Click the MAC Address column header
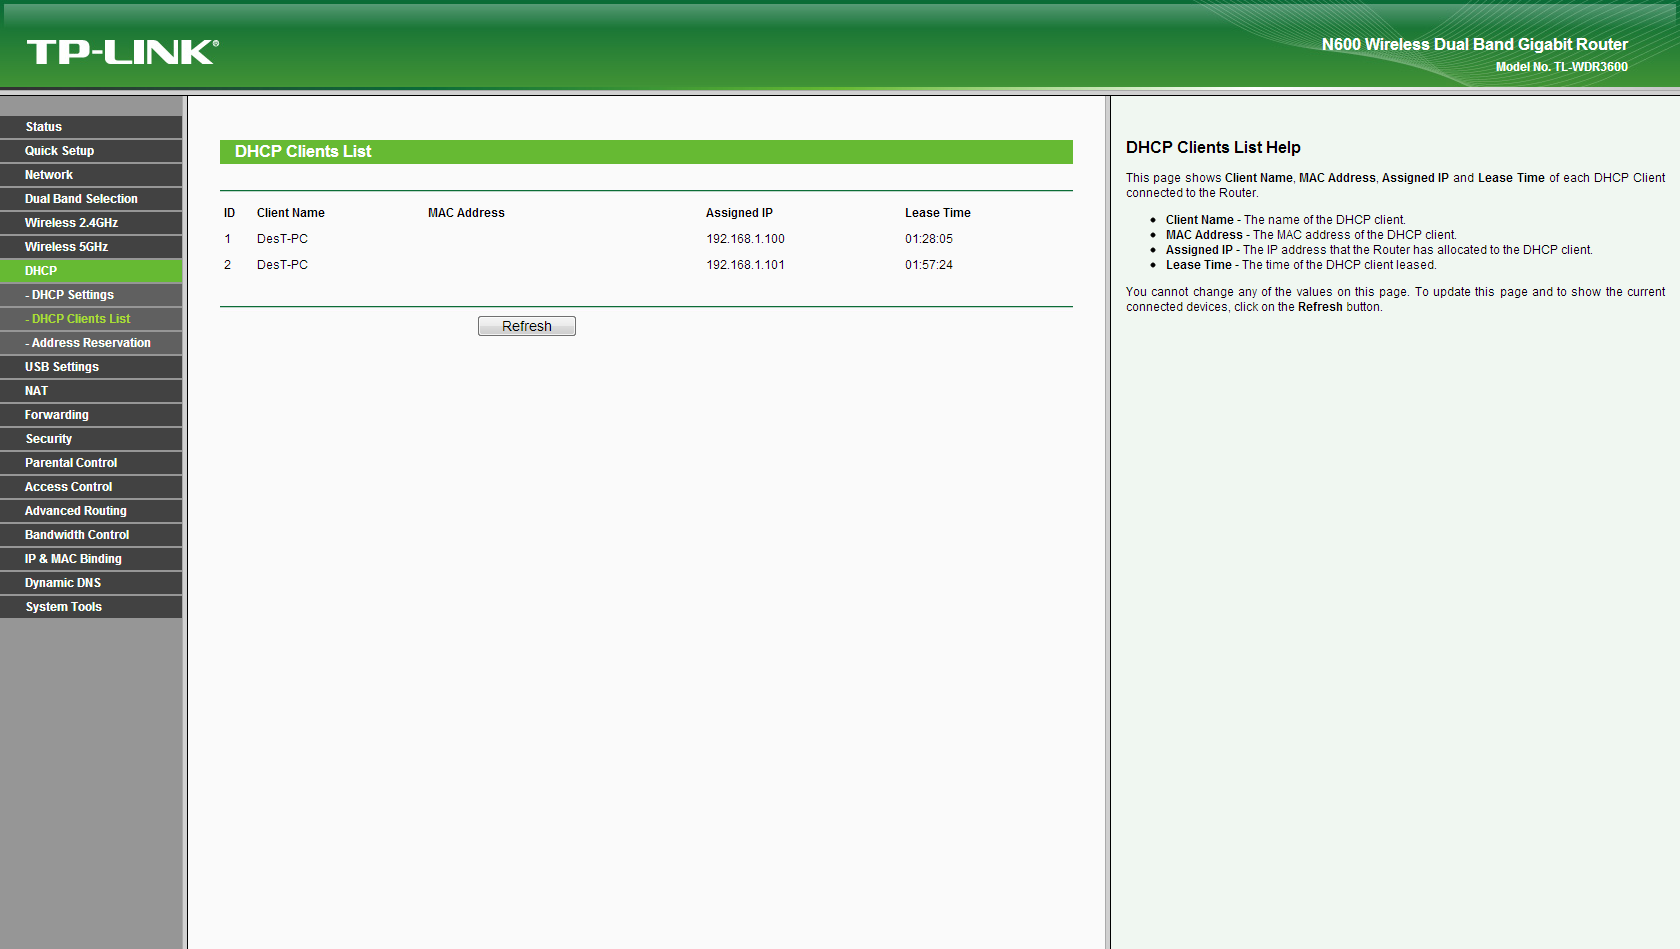The height and width of the screenshot is (949, 1680). pos(466,213)
